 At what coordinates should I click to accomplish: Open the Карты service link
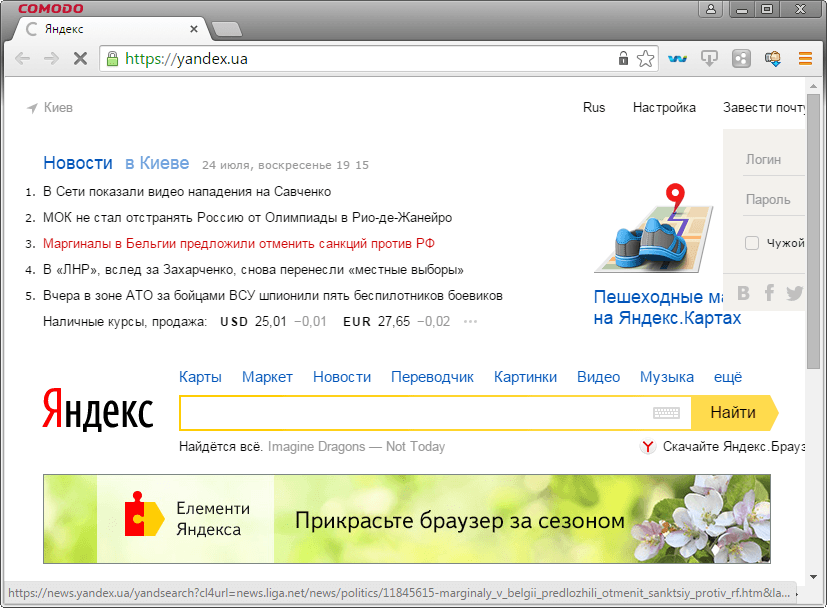pos(200,377)
